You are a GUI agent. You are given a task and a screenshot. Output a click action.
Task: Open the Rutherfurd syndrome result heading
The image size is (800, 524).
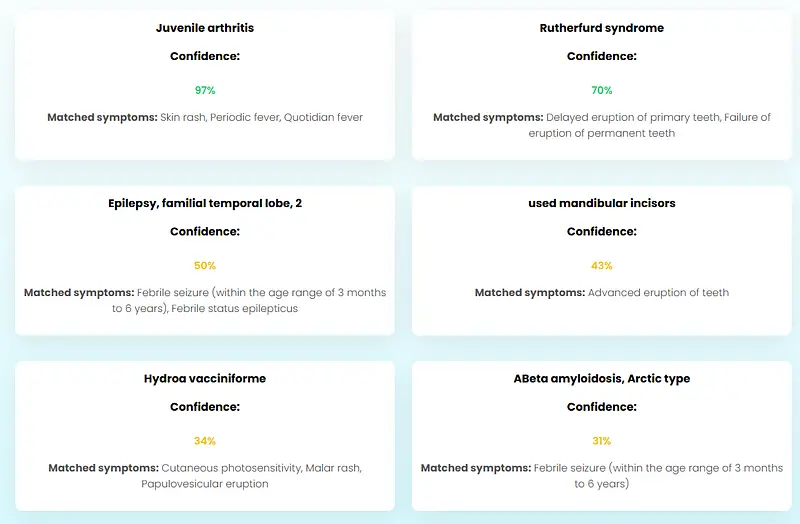pyautogui.click(x=602, y=28)
